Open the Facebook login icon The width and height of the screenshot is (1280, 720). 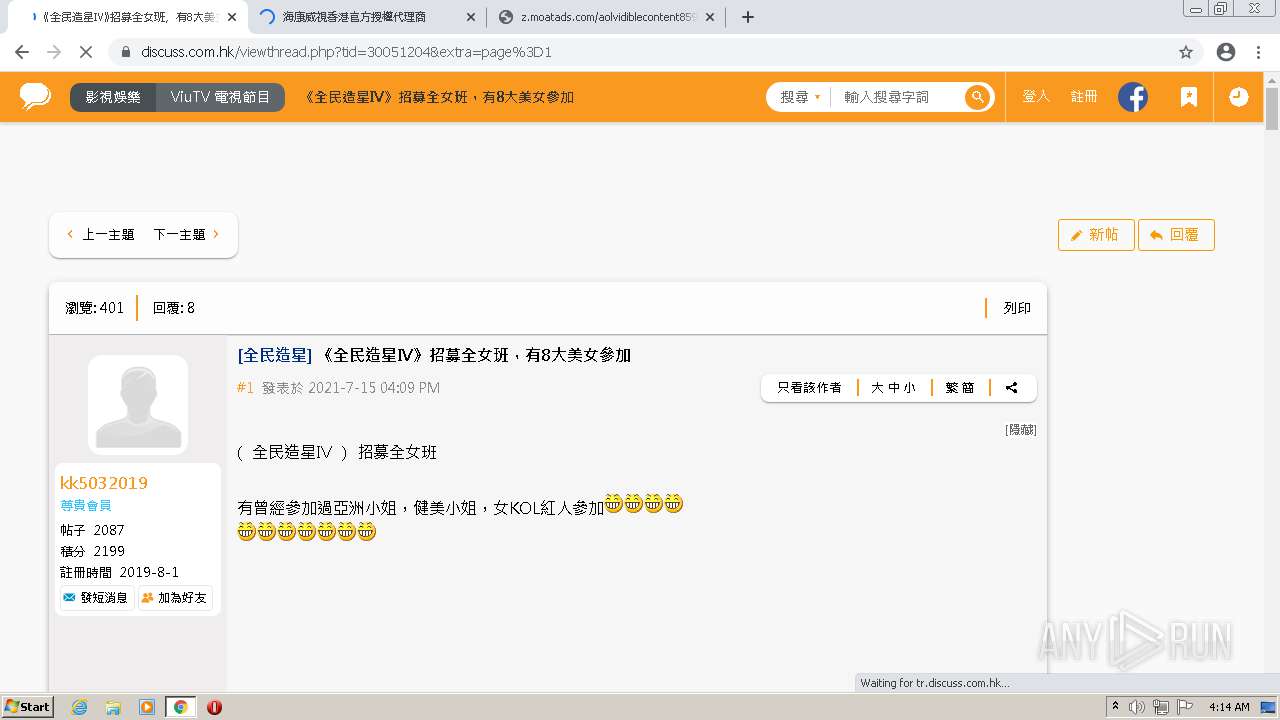pyautogui.click(x=1133, y=97)
